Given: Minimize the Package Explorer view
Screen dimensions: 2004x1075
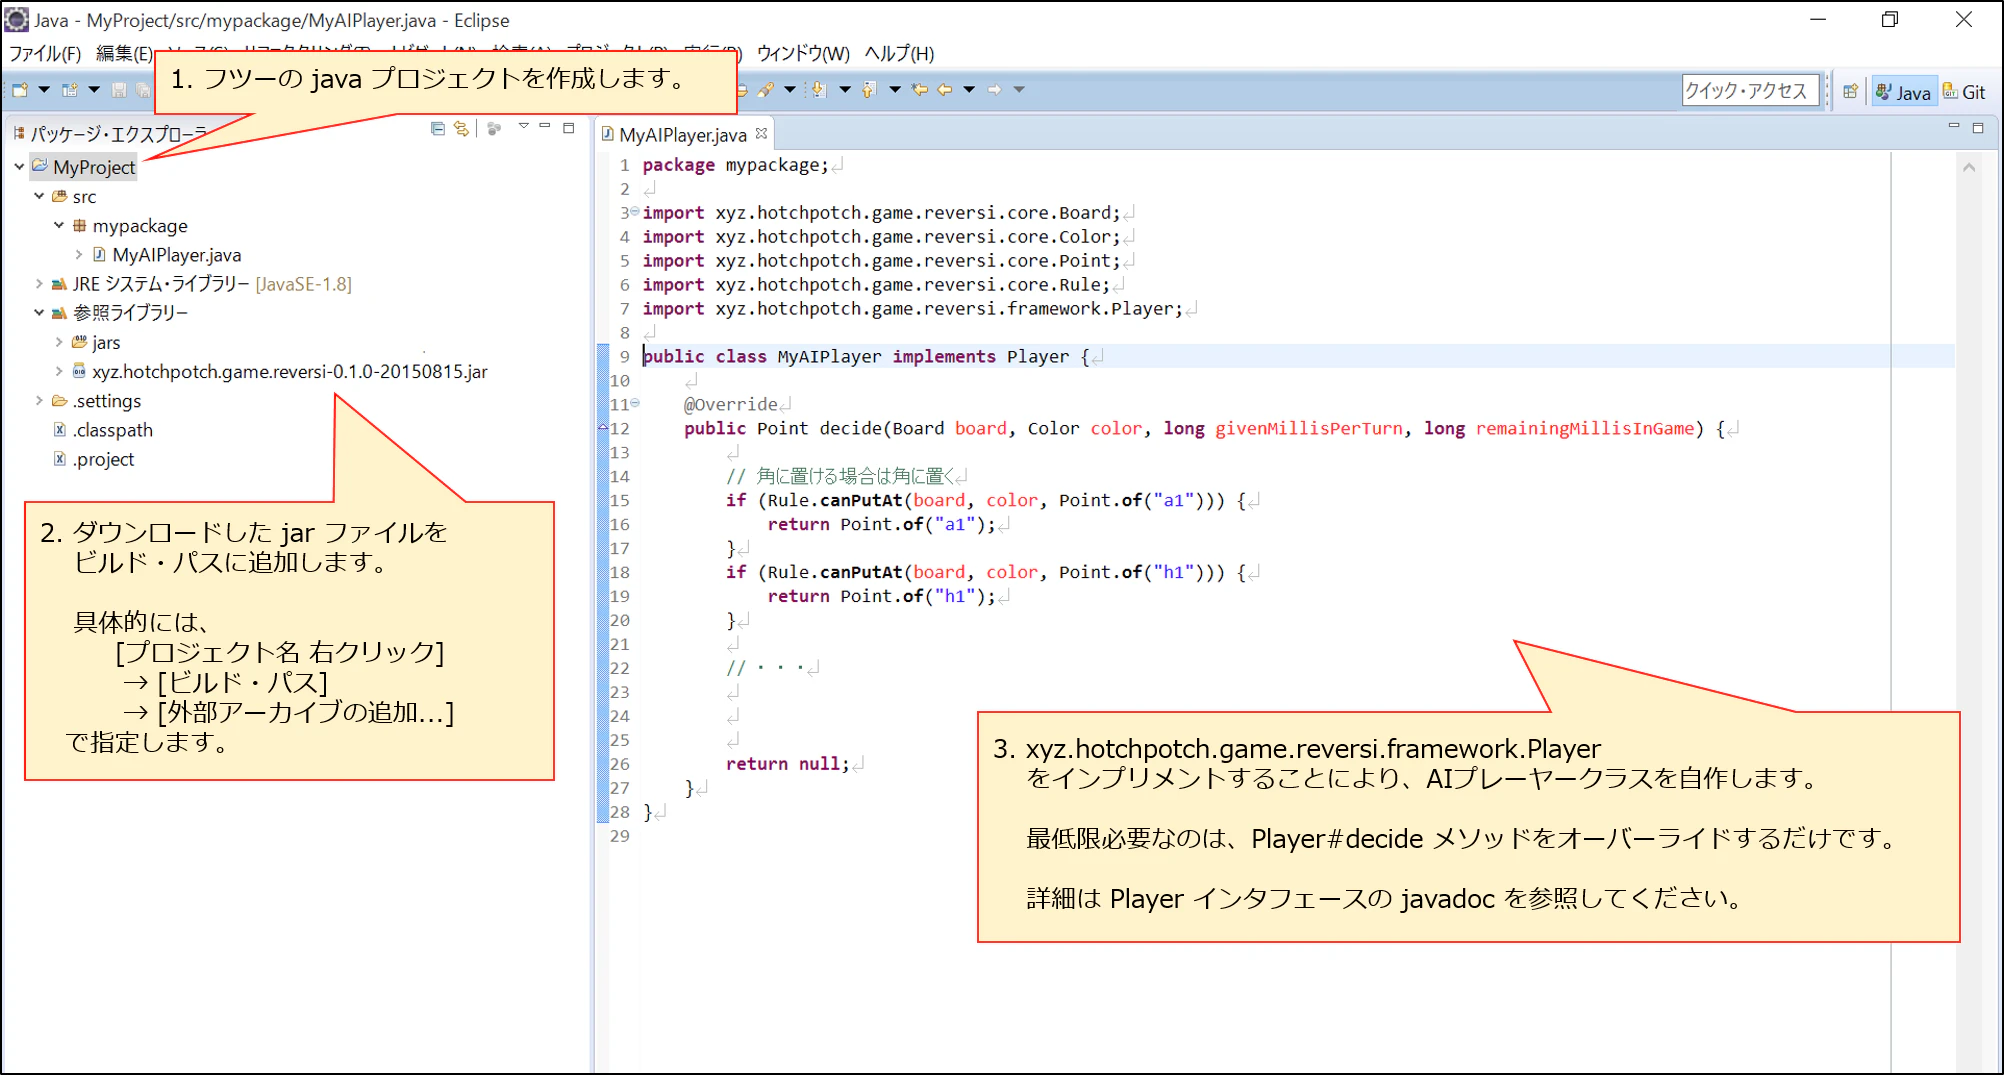Looking at the screenshot, I should [x=545, y=127].
